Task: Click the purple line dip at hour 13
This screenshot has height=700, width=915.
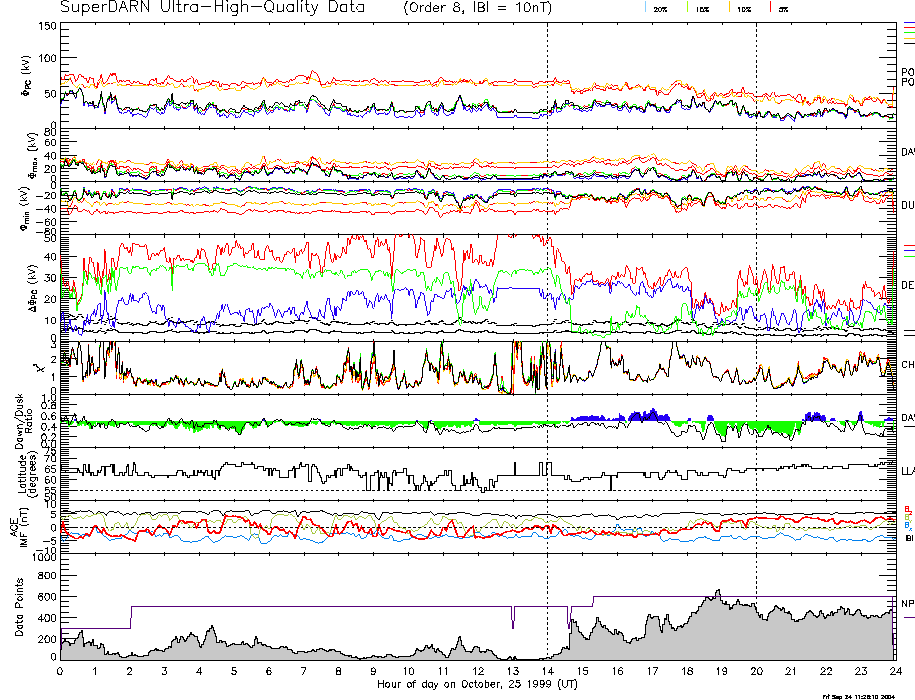Action: pyautogui.click(x=513, y=620)
